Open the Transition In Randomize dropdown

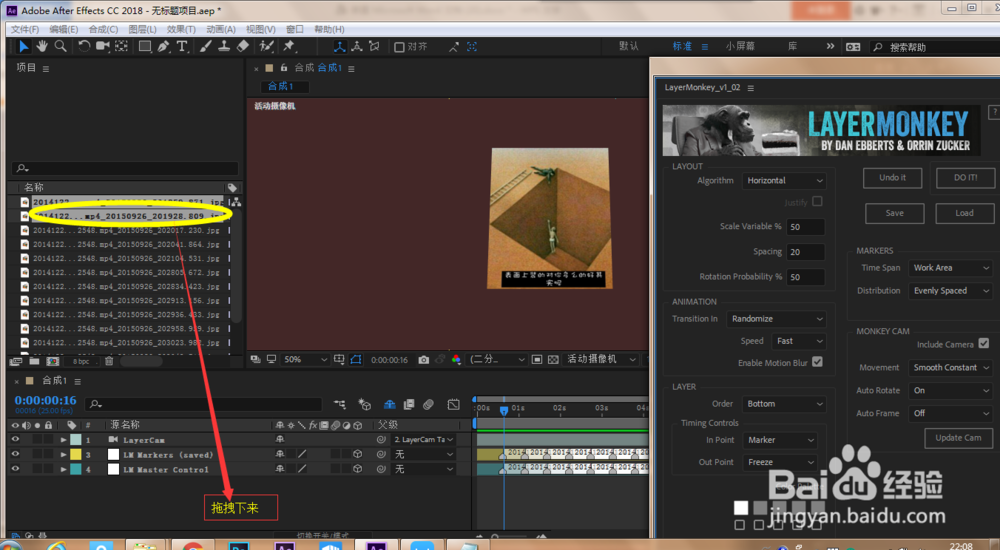777,318
